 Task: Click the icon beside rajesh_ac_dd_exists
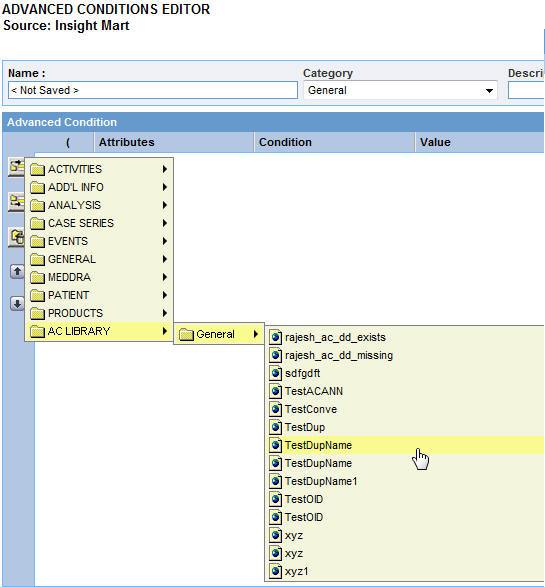(275, 337)
